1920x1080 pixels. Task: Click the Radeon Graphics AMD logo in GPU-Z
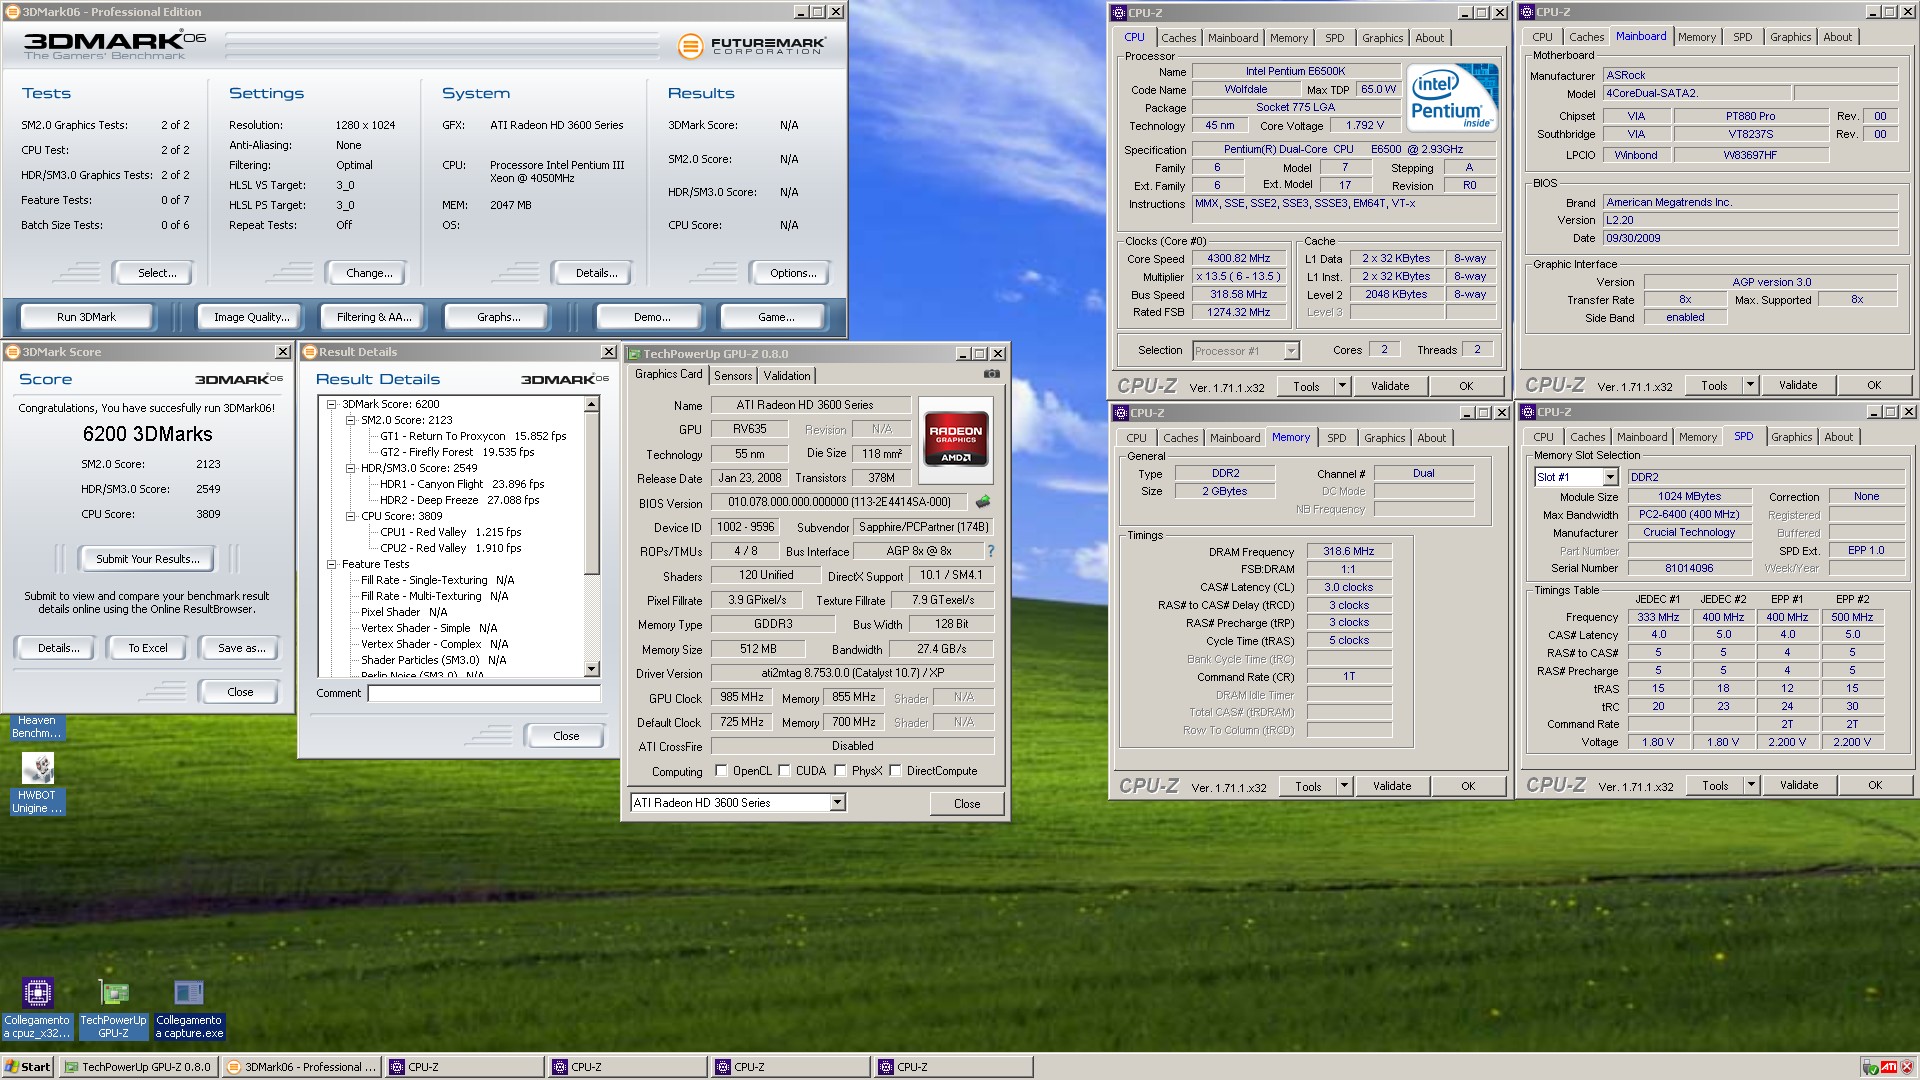[x=955, y=440]
